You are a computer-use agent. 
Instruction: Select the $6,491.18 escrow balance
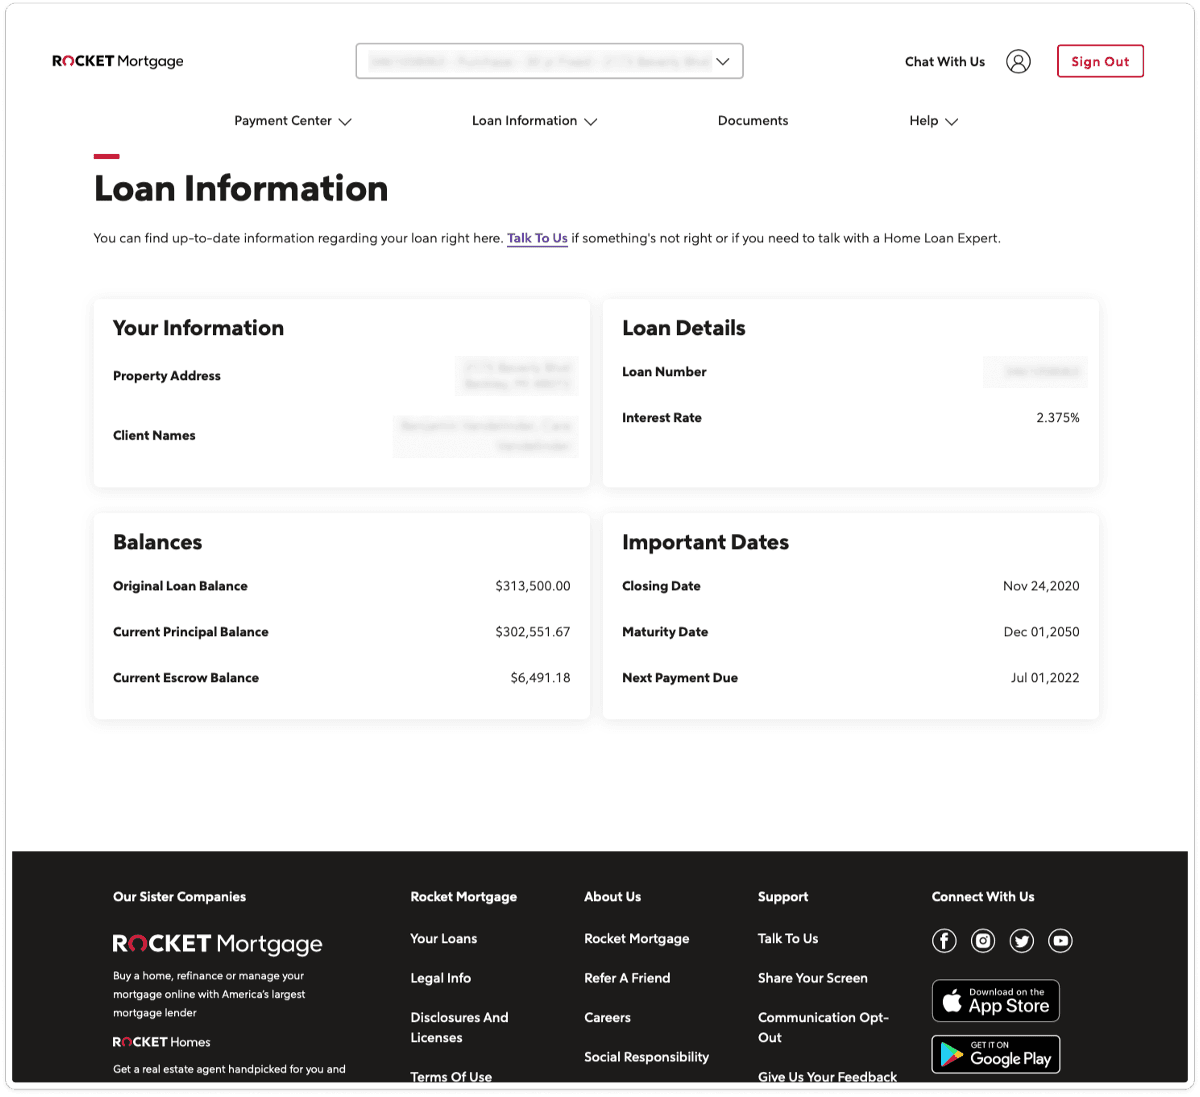tap(540, 678)
